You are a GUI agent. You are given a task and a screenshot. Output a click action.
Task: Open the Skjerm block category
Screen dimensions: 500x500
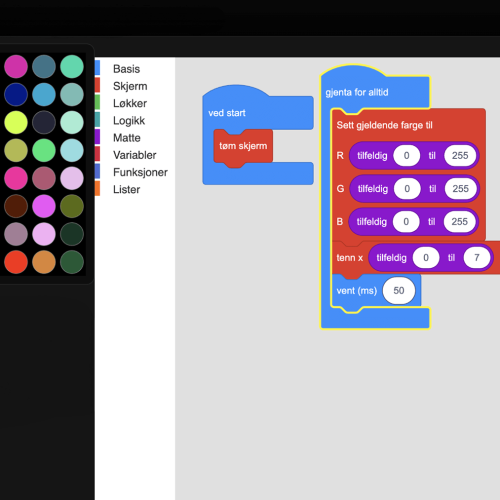[x=130, y=86]
